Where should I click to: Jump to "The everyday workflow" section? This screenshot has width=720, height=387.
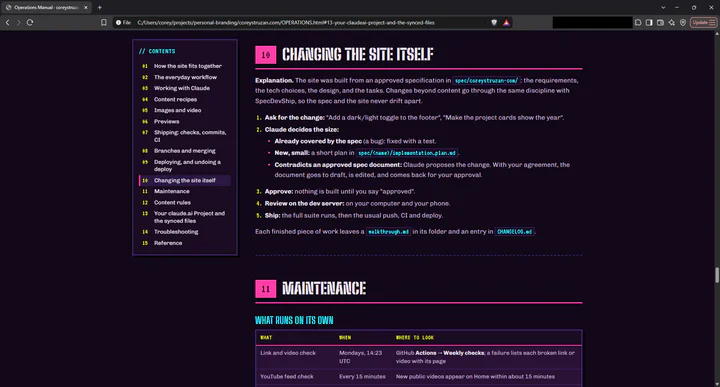point(185,77)
